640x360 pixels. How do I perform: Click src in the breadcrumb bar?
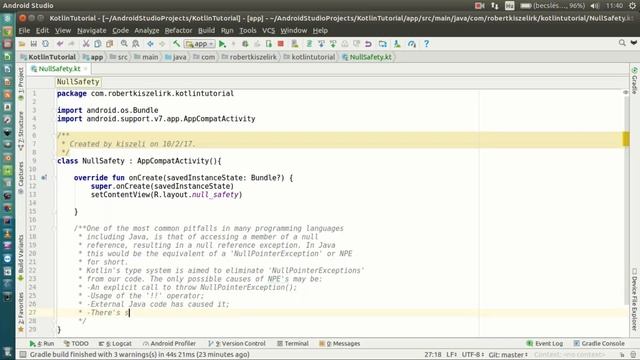point(119,57)
